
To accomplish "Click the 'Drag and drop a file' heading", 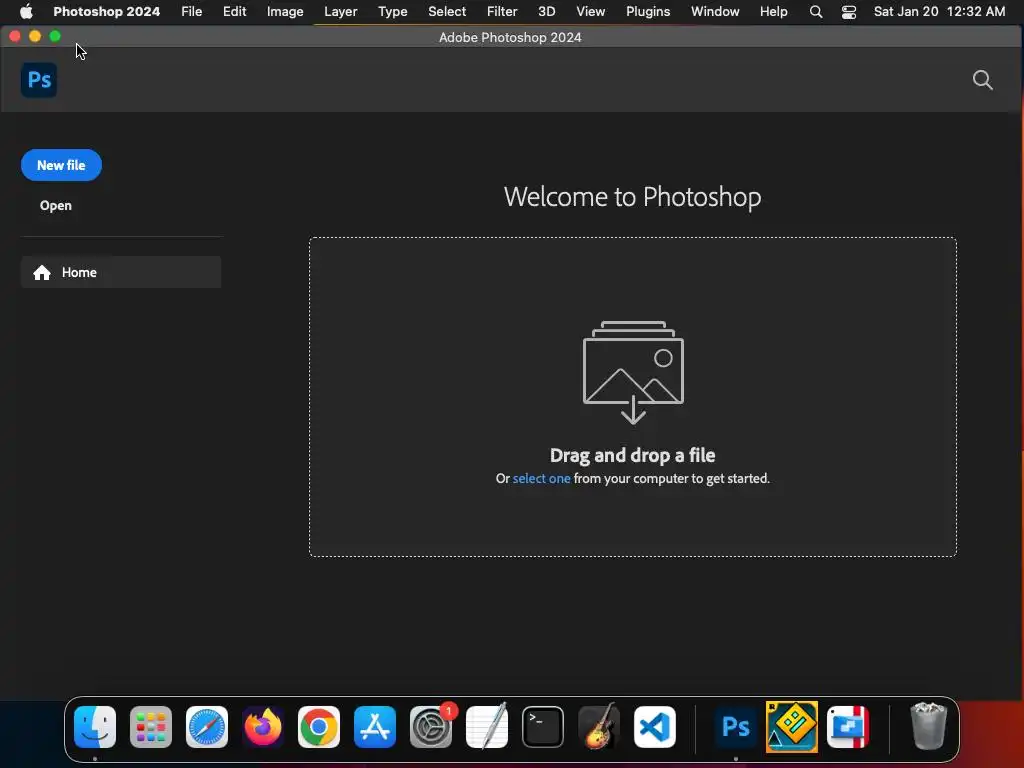I will click(632, 455).
